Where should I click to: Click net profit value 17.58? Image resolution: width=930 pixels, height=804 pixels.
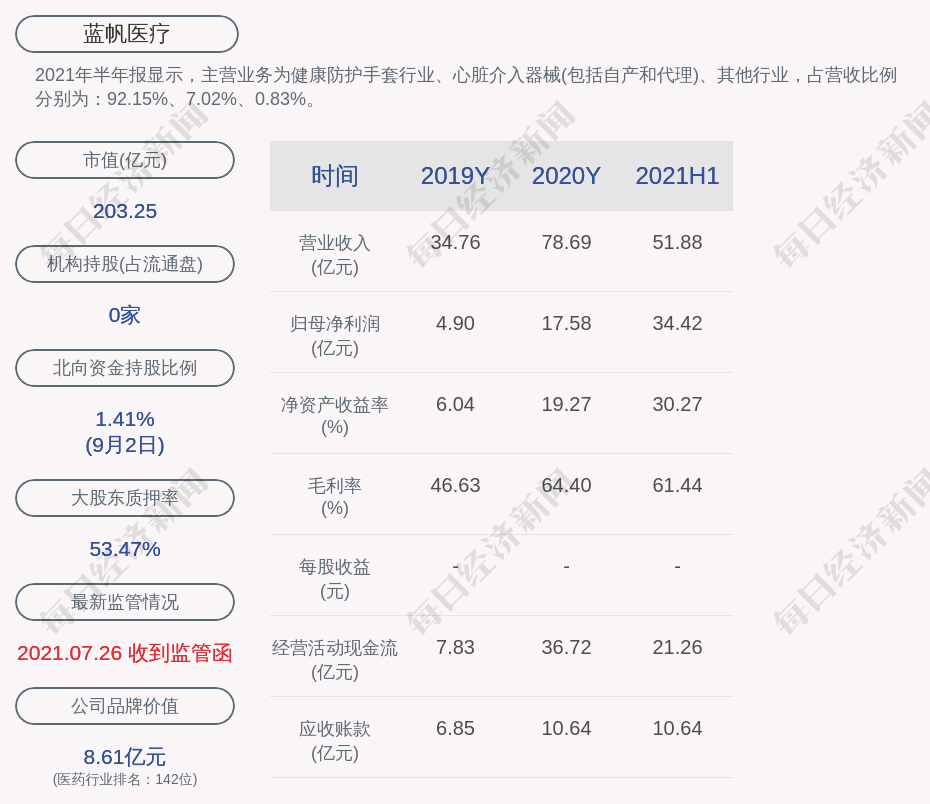(566, 324)
